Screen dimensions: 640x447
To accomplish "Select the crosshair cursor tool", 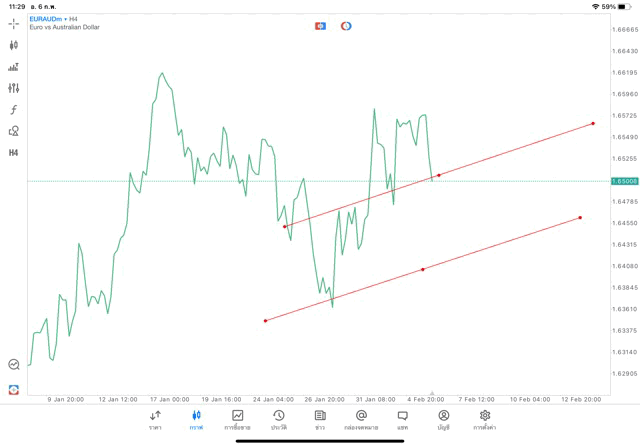I will click(14, 23).
